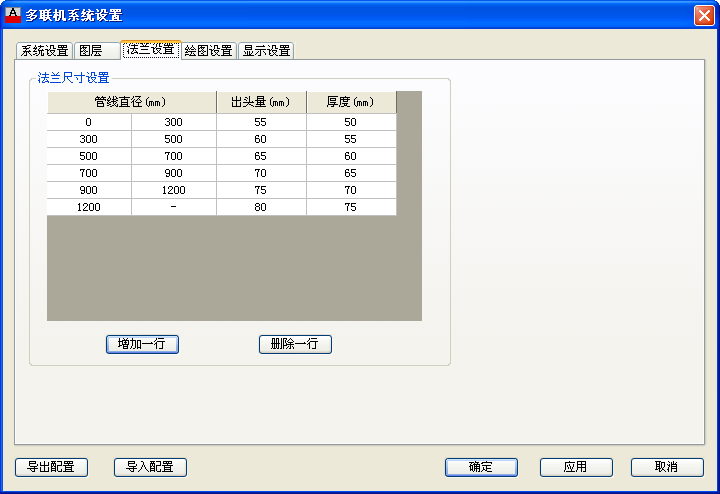
Task: Select the 出头量 cell showing 55
Action: pos(261,122)
